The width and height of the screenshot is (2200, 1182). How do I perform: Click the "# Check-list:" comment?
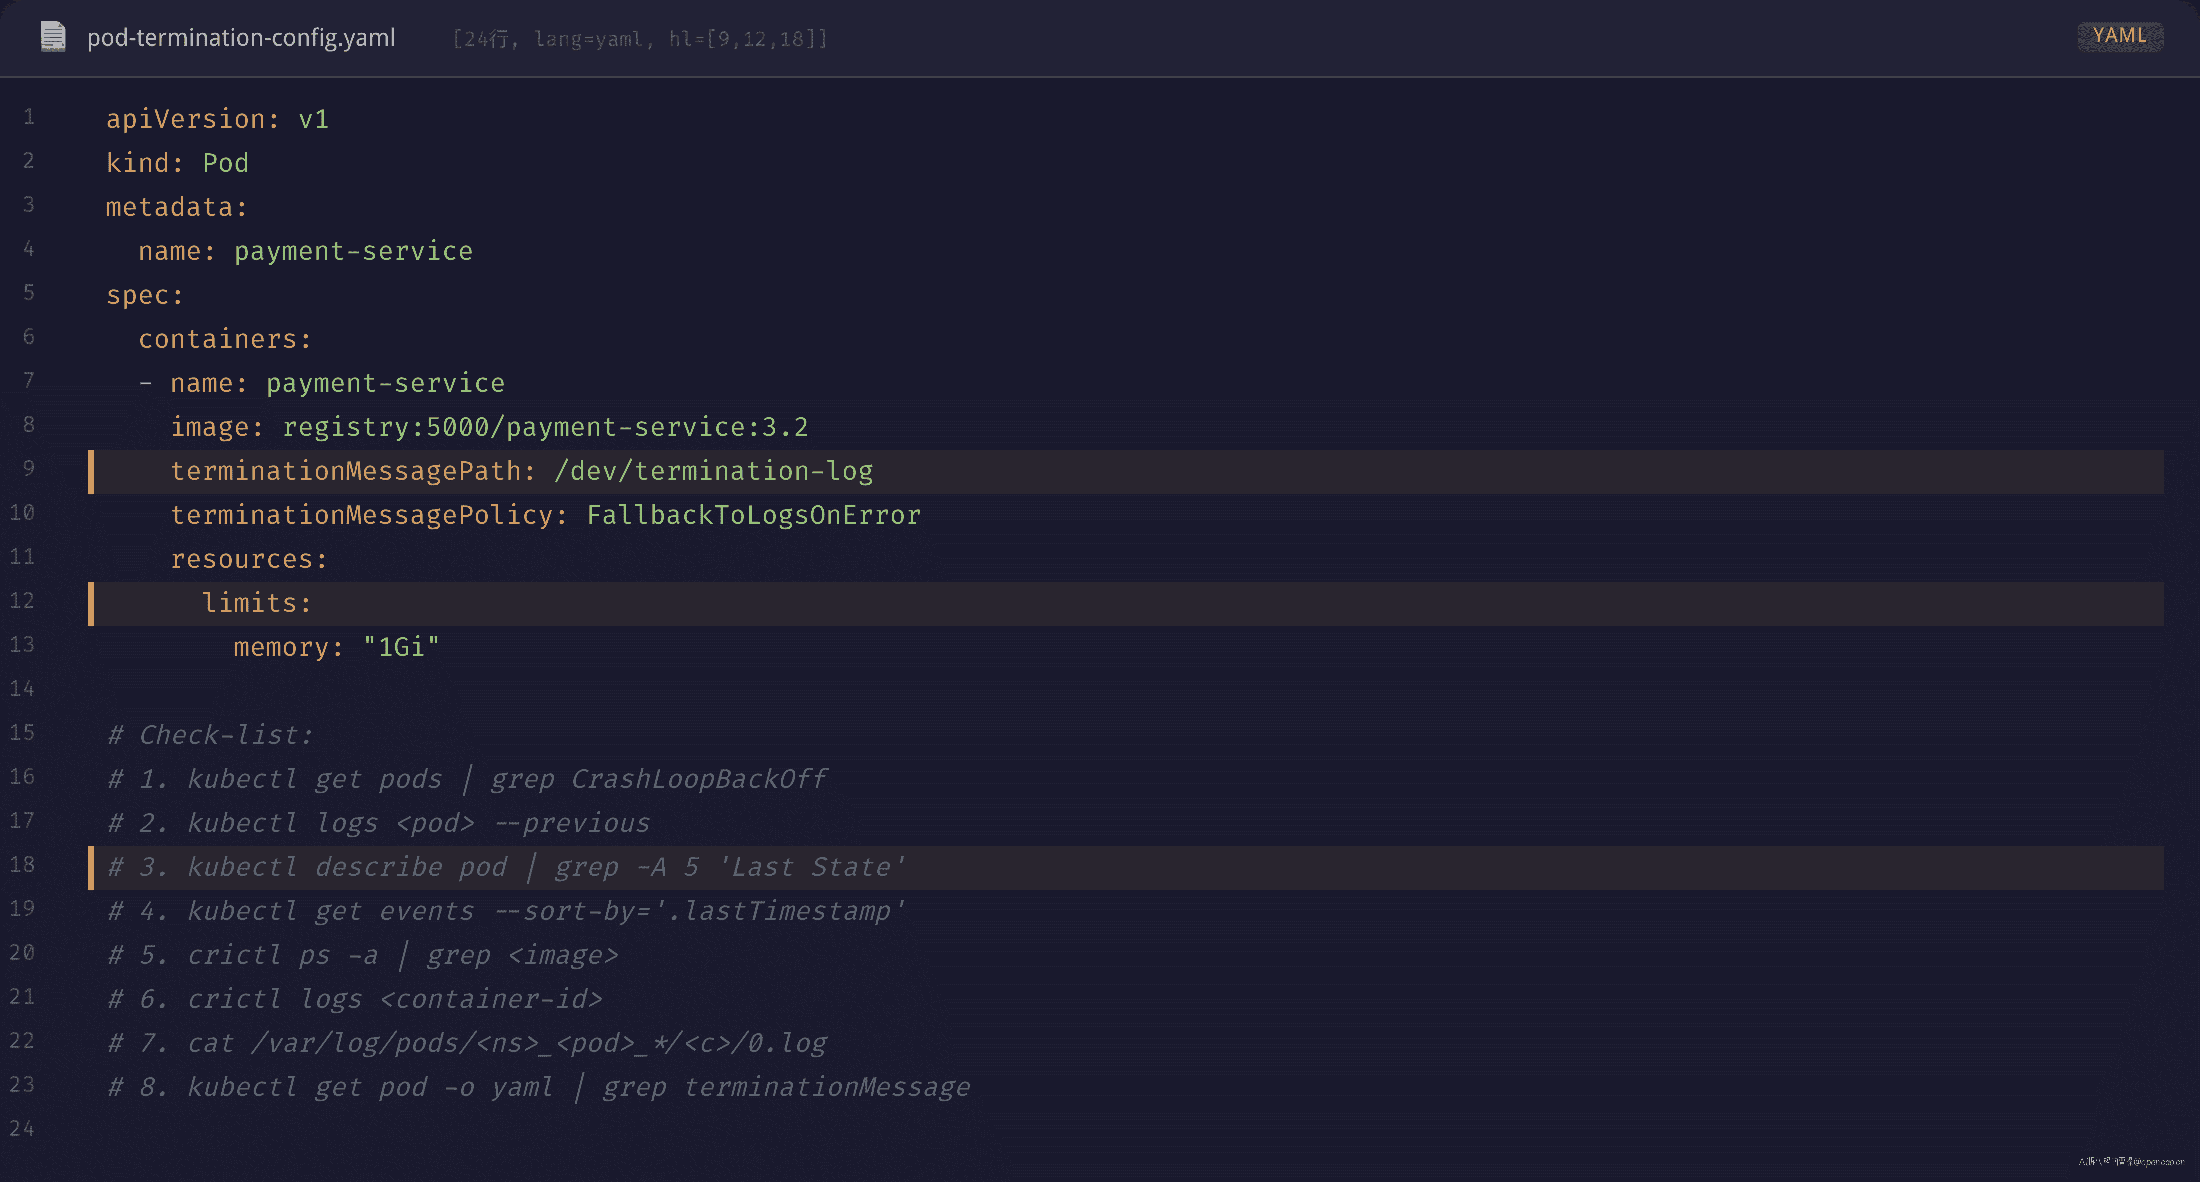pos(210,735)
